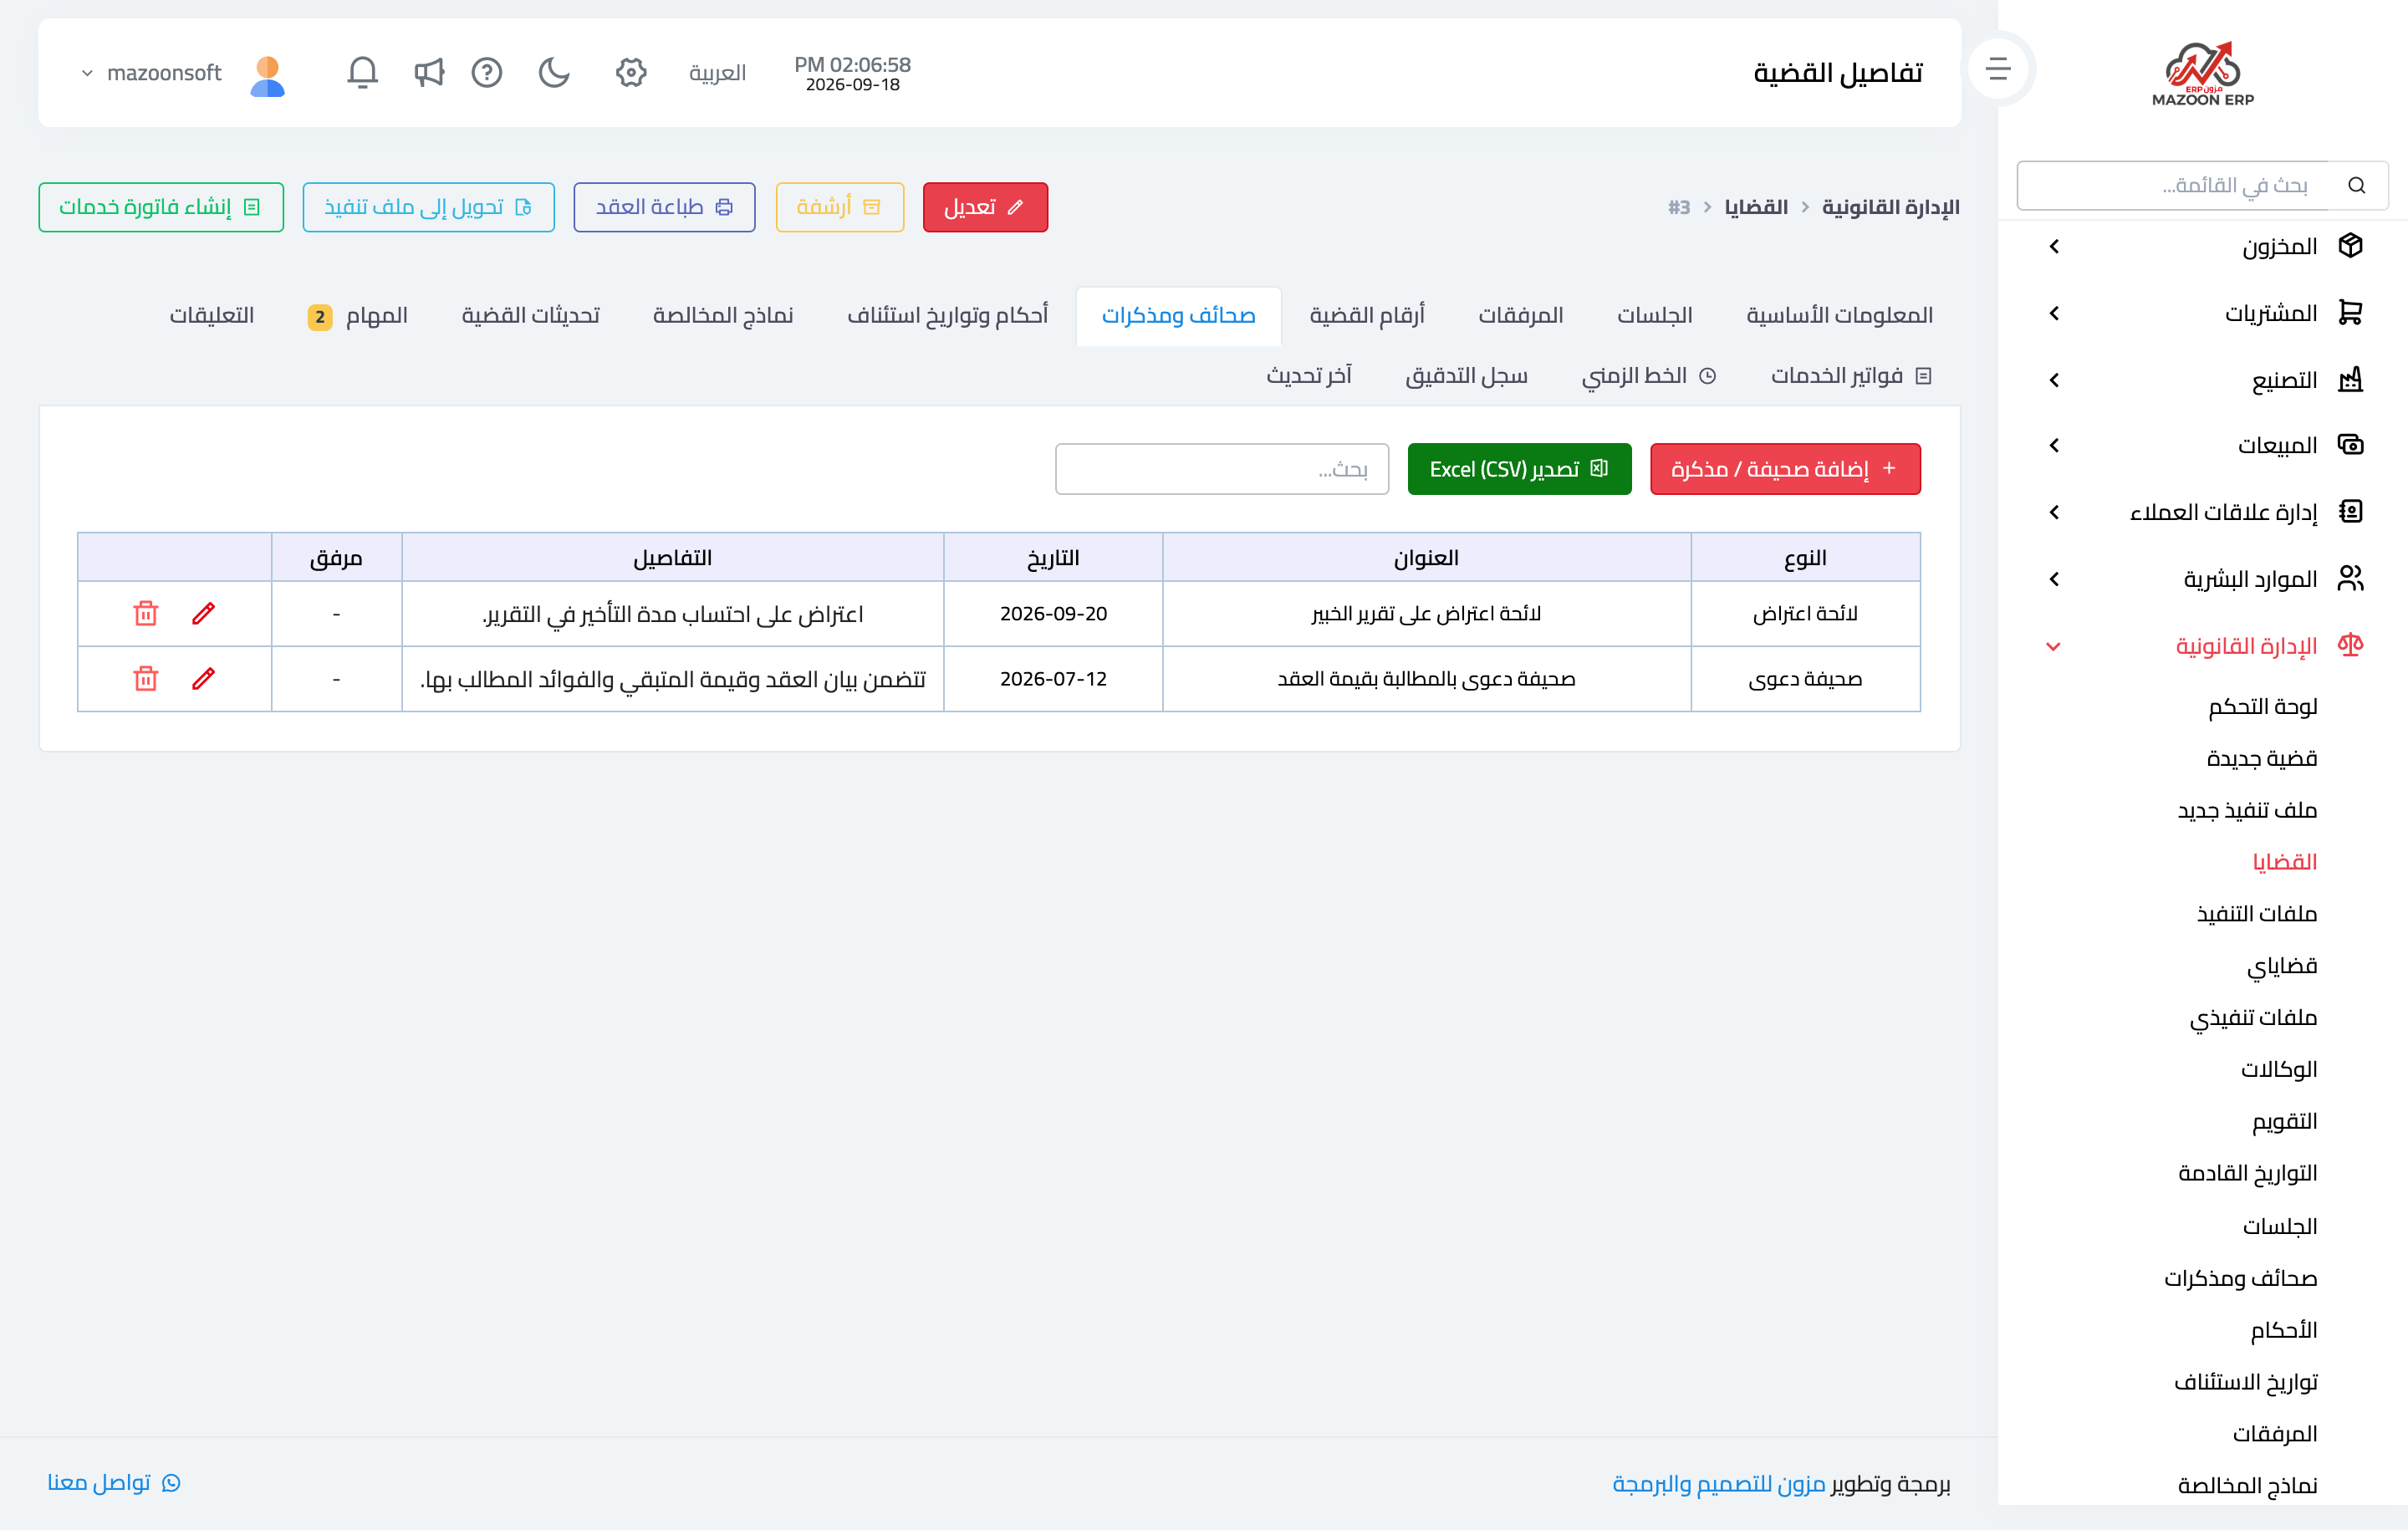
Task: Click the Mazoon ERP logo
Action: pos(2203,74)
